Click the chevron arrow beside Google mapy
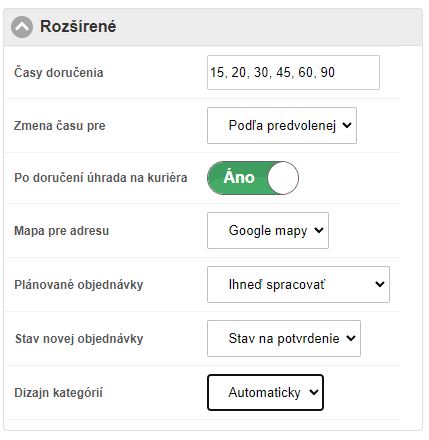429x440 pixels. click(319, 230)
